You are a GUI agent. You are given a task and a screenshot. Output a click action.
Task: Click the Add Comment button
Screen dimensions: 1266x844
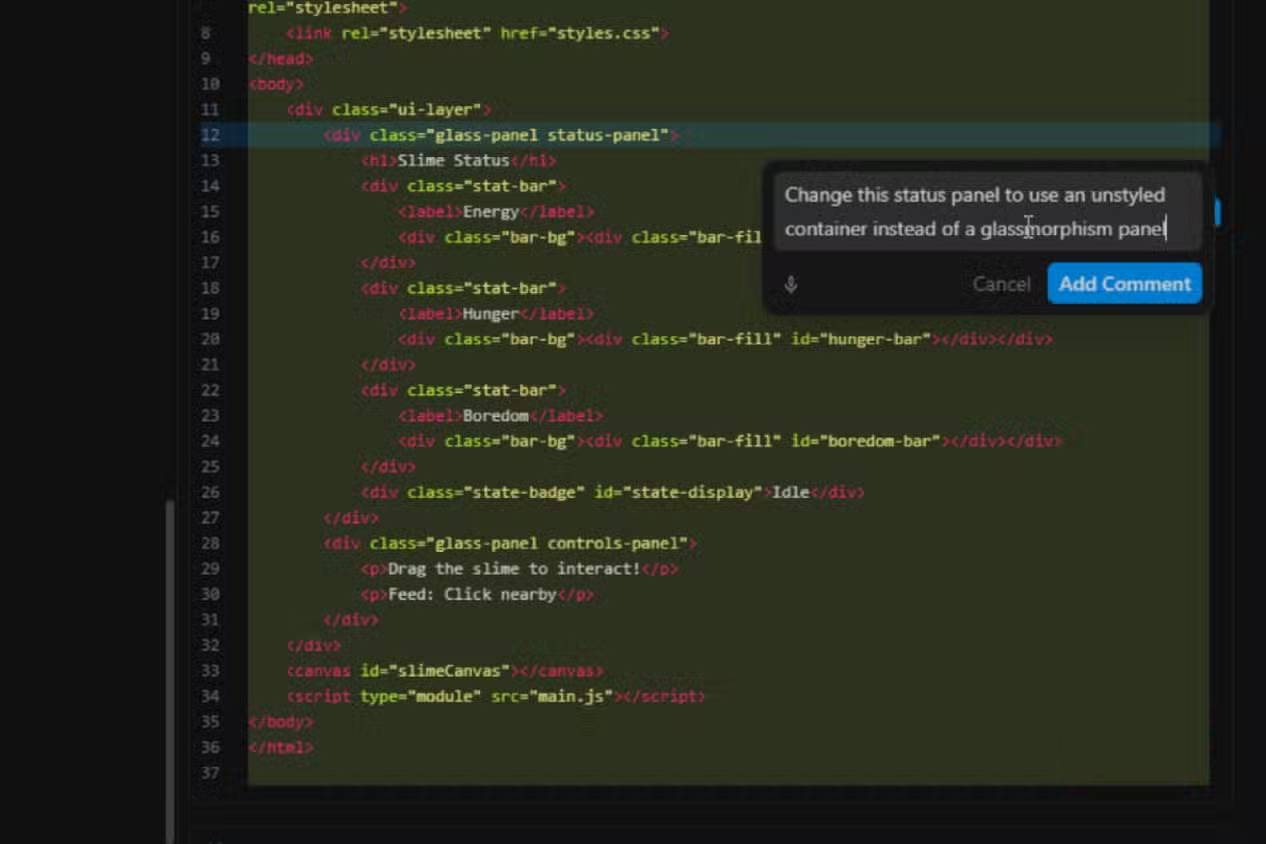pos(1125,284)
